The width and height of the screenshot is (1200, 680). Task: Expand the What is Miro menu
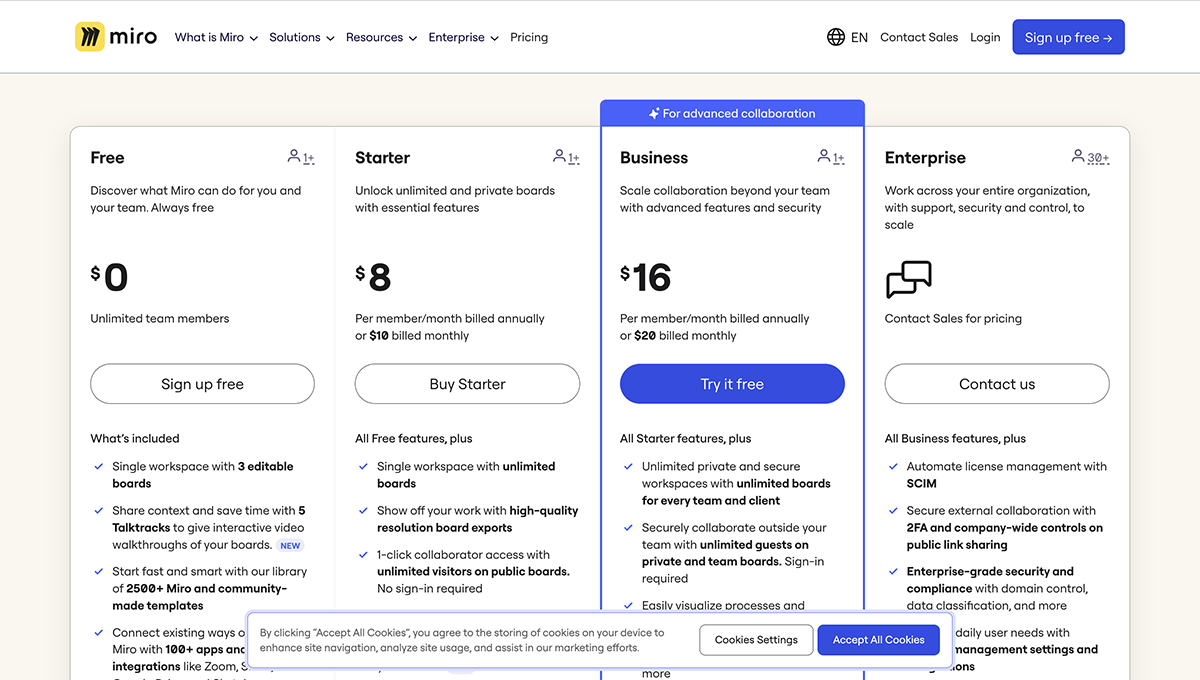coord(216,37)
